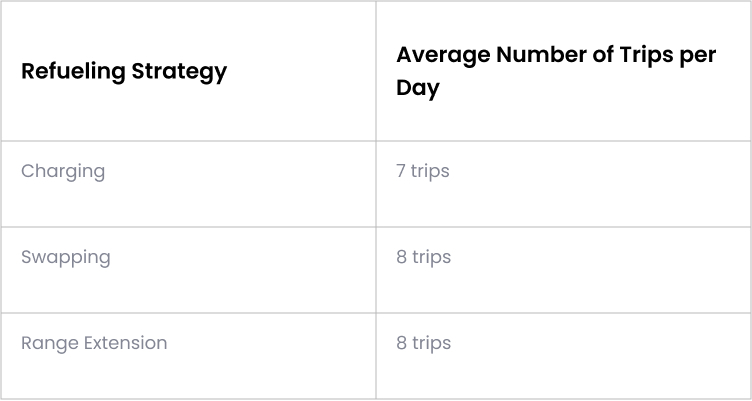Select the 8 trips value for Swapping
The height and width of the screenshot is (401, 752).
423,257
